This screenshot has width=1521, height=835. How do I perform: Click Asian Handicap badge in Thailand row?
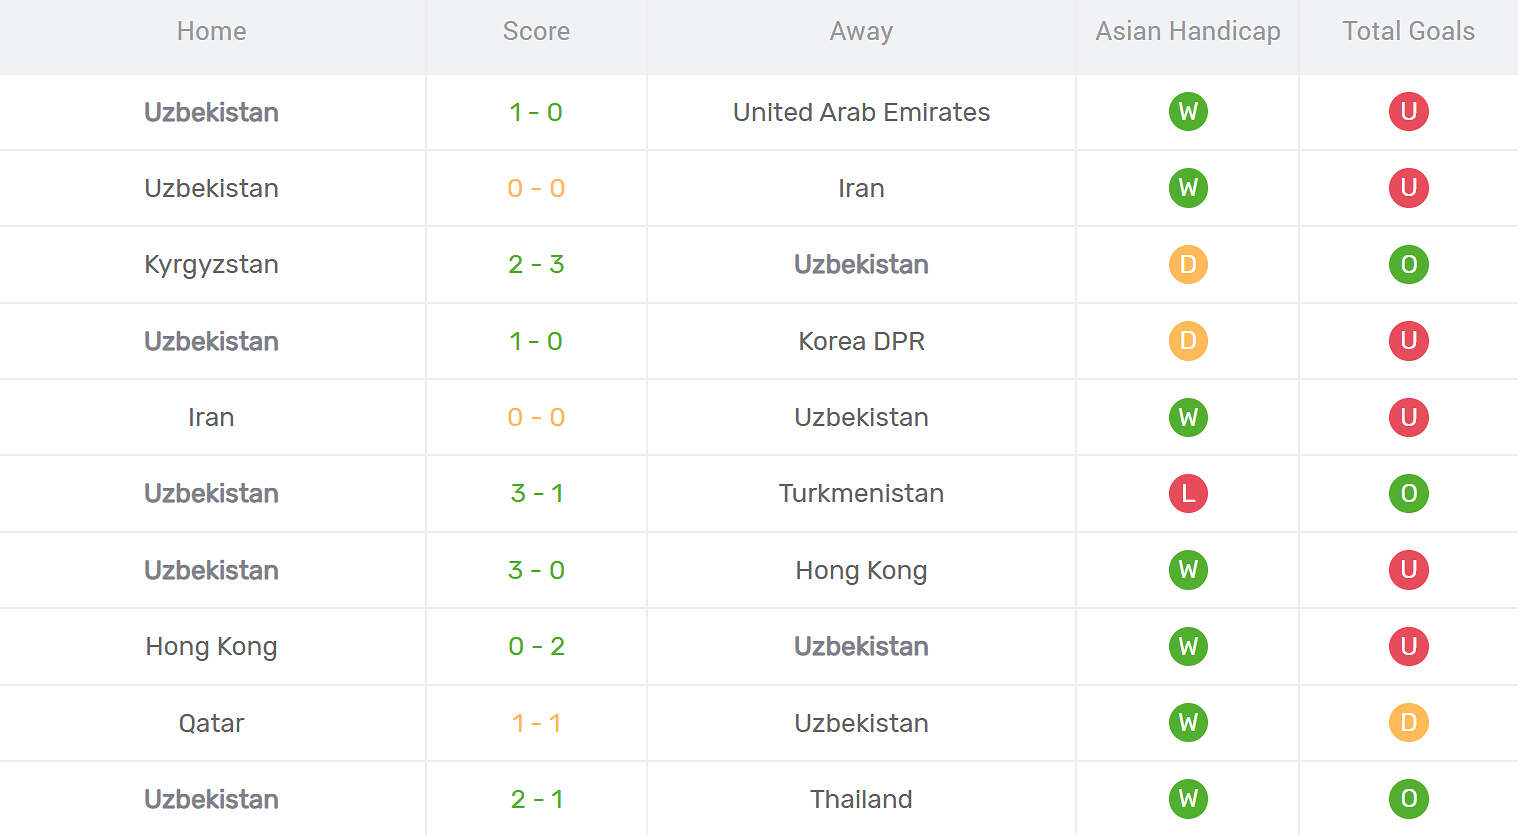pos(1188,799)
